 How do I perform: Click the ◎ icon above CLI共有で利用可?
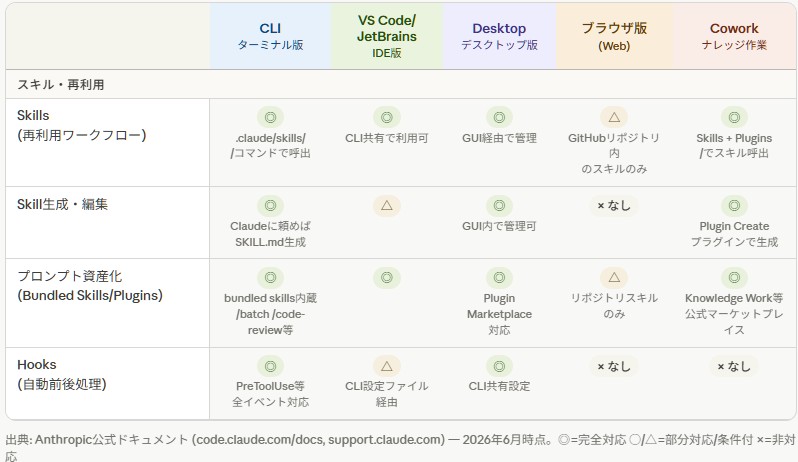point(387,118)
